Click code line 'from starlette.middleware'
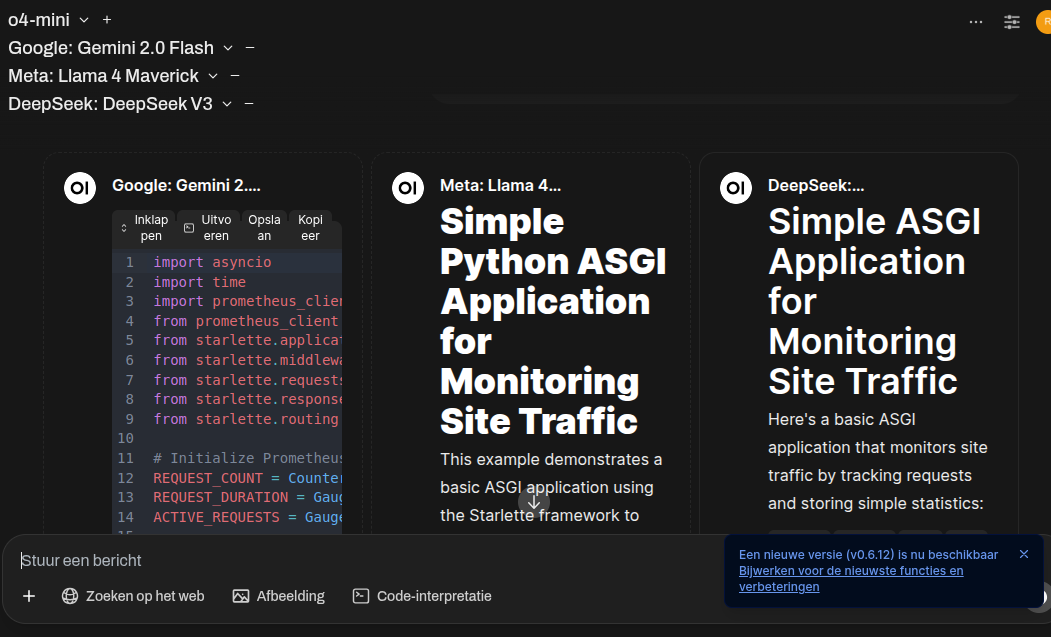Screen dimensions: 1051x637 pyautogui.click(x=247, y=360)
